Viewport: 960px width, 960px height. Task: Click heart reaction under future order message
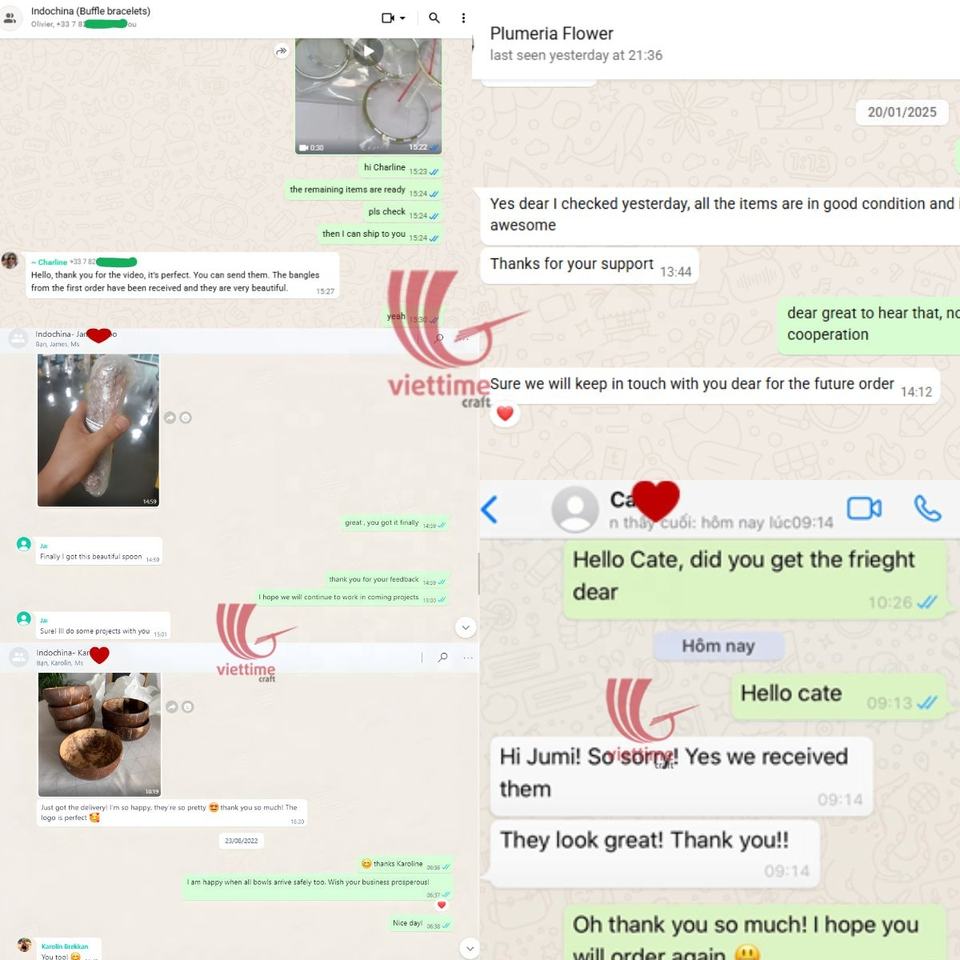(x=504, y=413)
